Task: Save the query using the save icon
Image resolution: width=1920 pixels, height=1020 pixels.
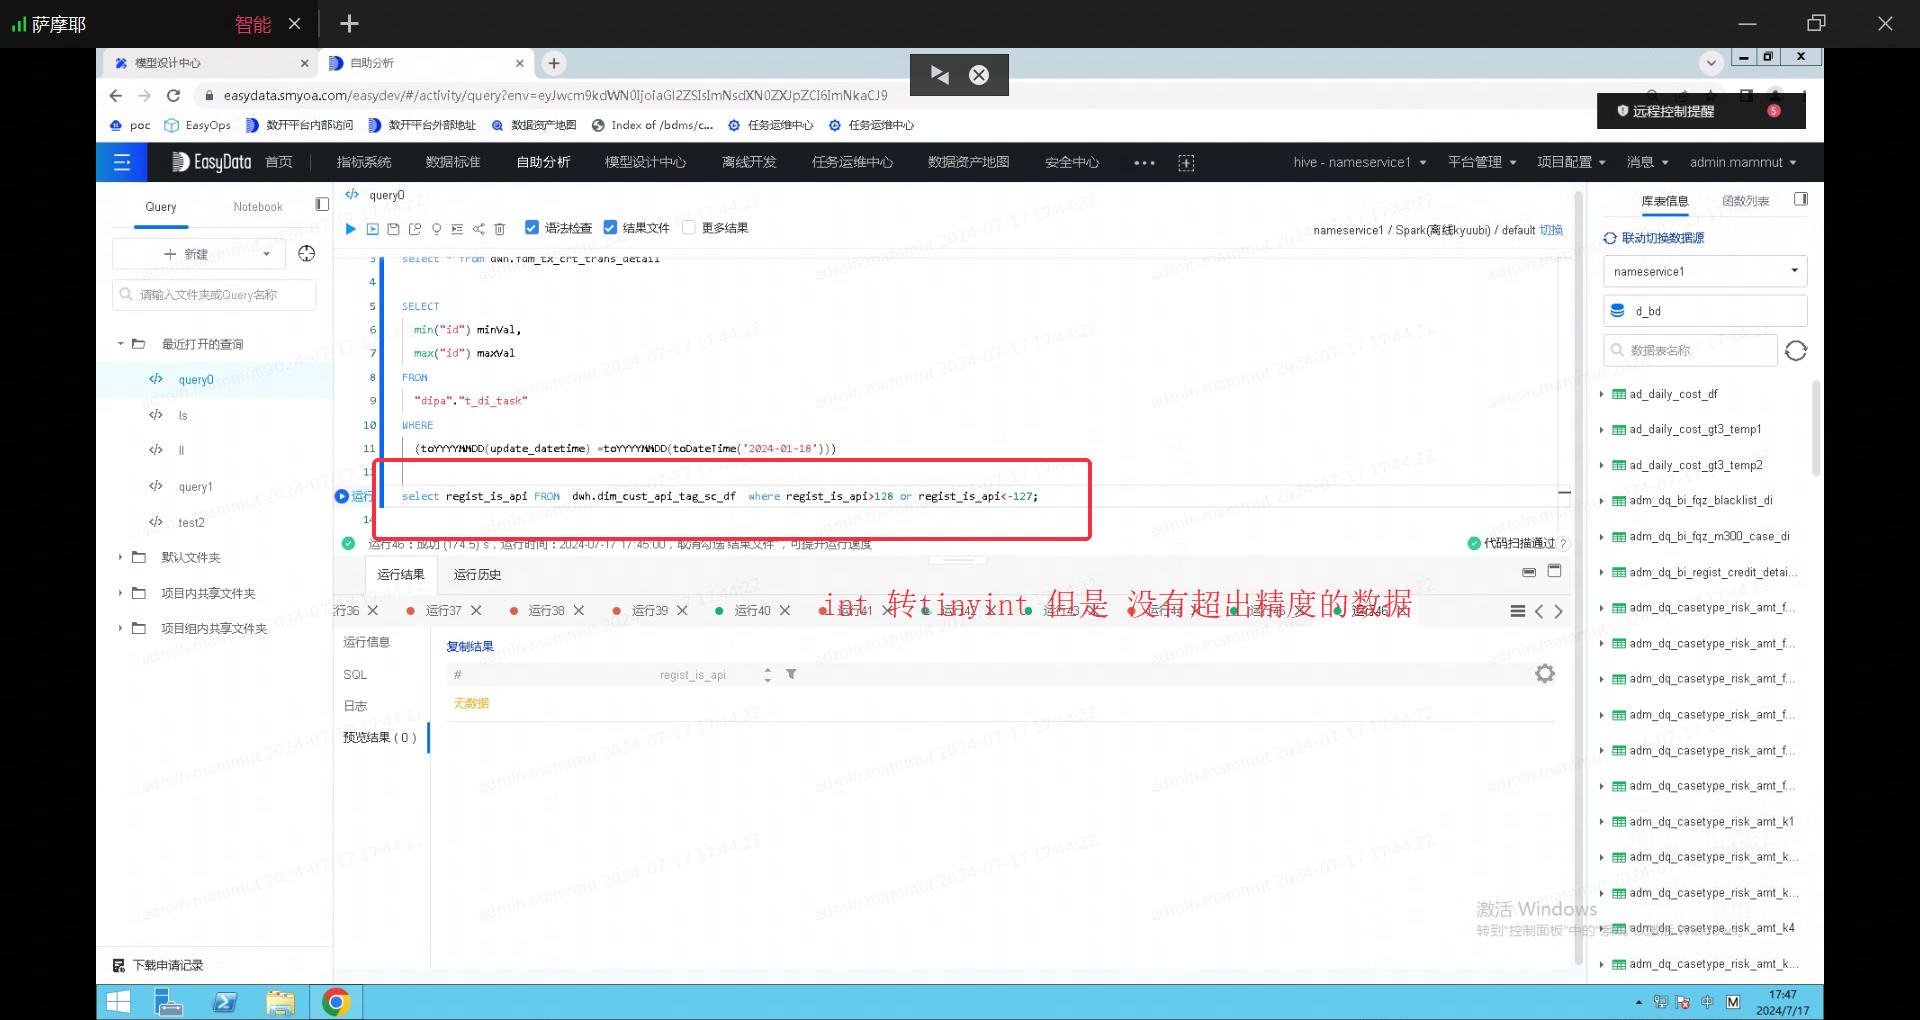Action: pos(393,228)
